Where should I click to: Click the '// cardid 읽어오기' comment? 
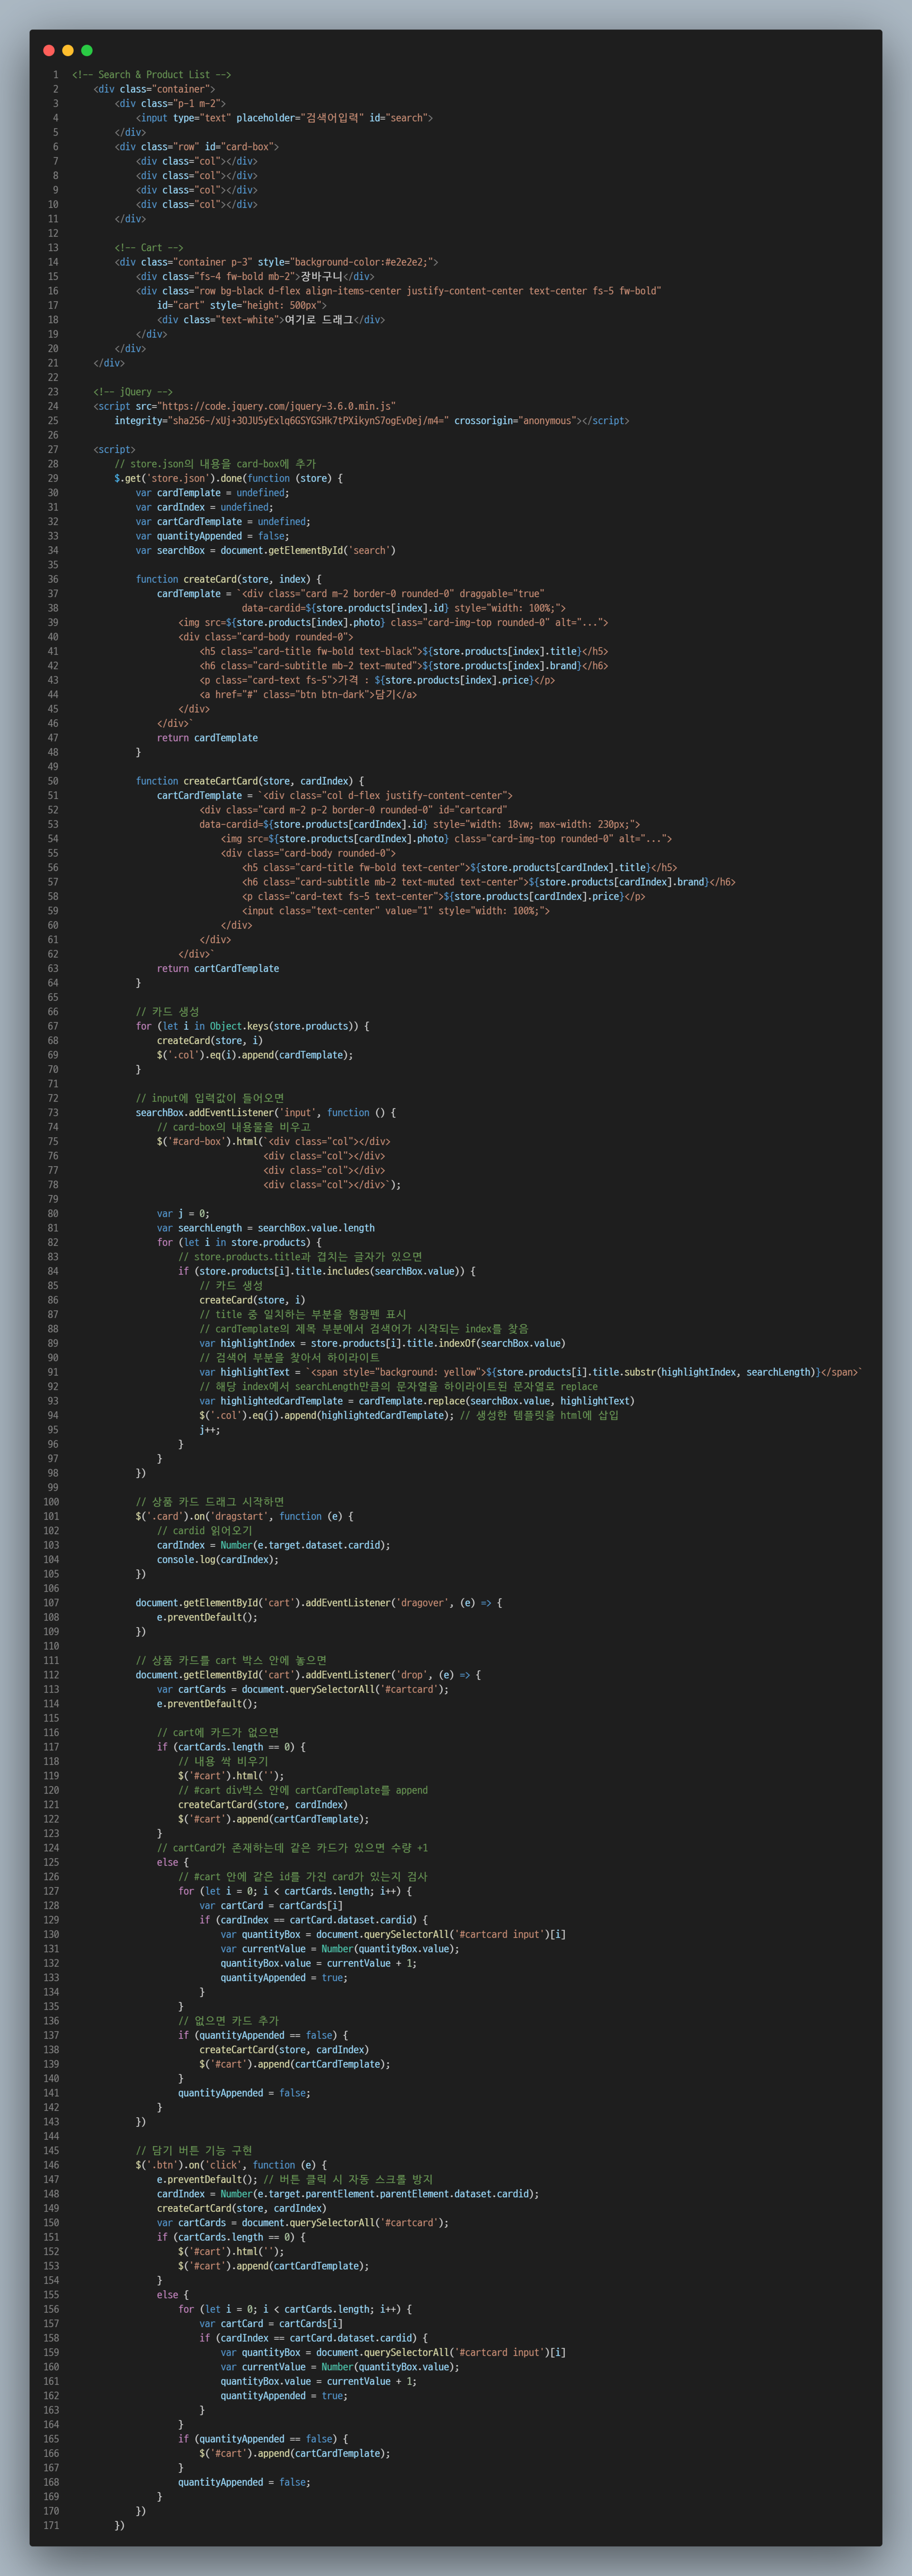(x=205, y=1531)
